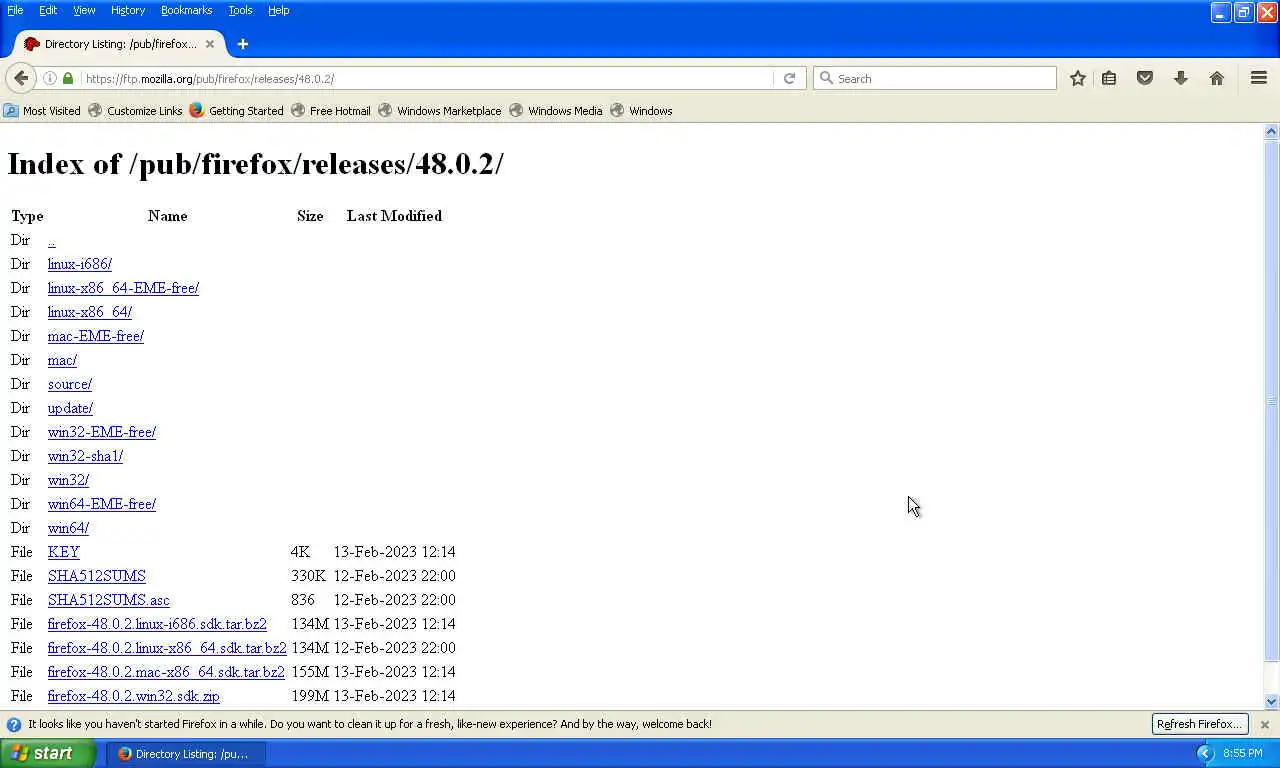This screenshot has height=768, width=1280.
Task: Open the File menu
Action: (15, 10)
